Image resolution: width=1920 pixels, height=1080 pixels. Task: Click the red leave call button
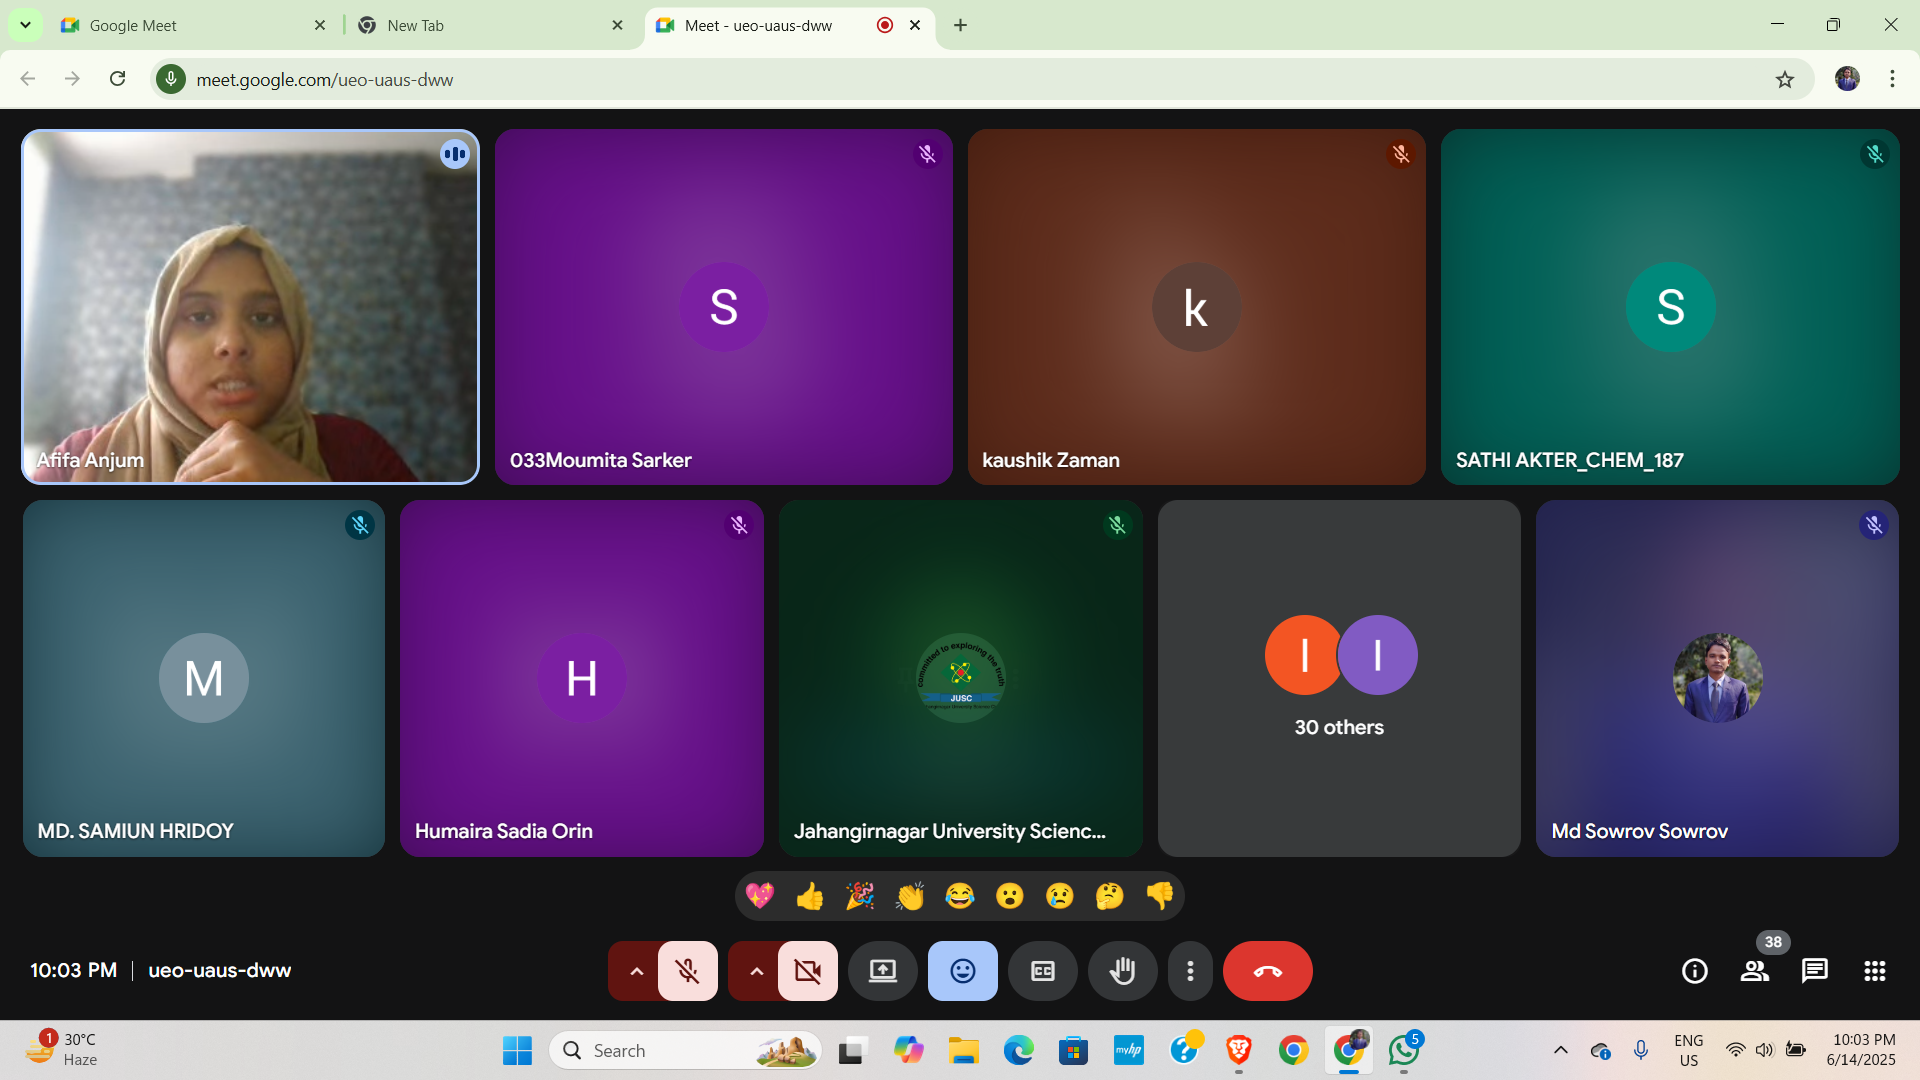coord(1267,971)
